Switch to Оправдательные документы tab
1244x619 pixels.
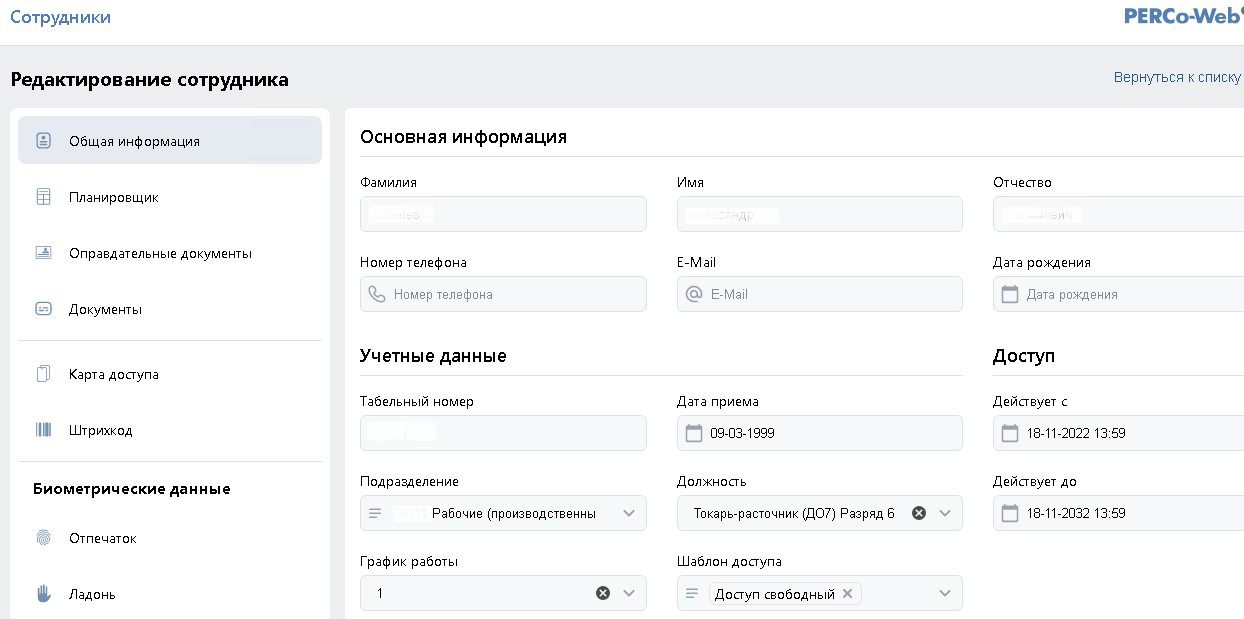[160, 253]
